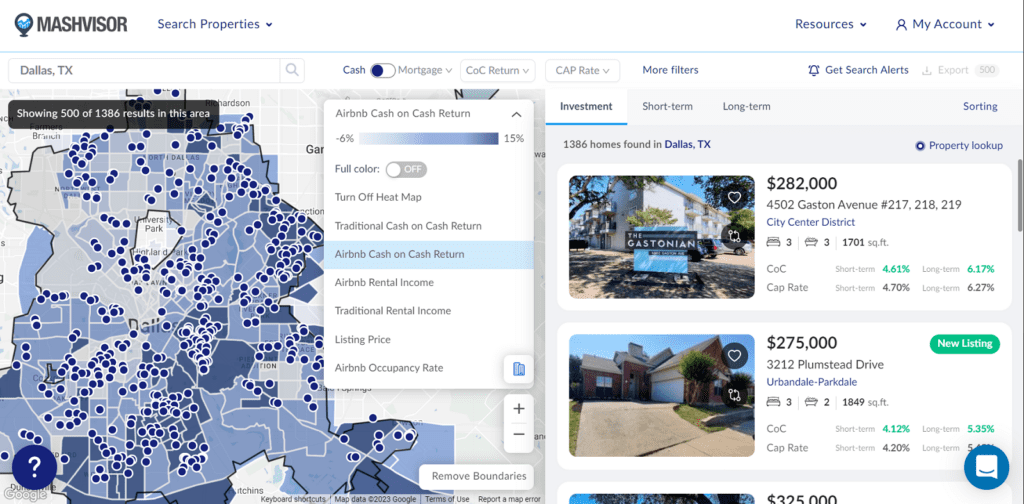The width and height of the screenshot is (1024, 504).
Task: Click the search magnifier icon
Action: pyautogui.click(x=292, y=70)
